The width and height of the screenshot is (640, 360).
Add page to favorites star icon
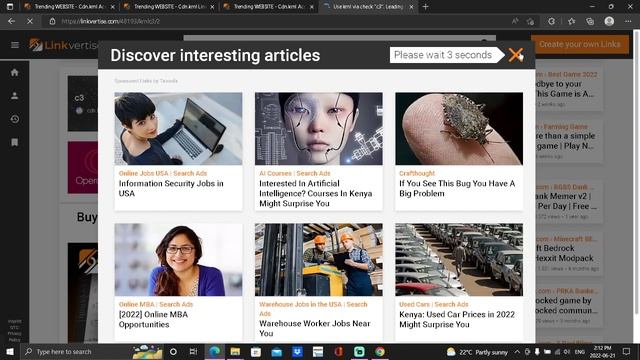(x=530, y=21)
